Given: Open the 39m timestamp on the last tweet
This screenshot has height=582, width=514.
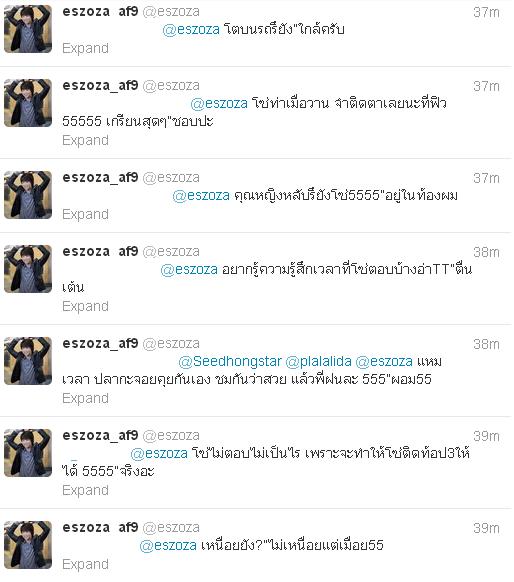Looking at the screenshot, I should tap(486, 528).
